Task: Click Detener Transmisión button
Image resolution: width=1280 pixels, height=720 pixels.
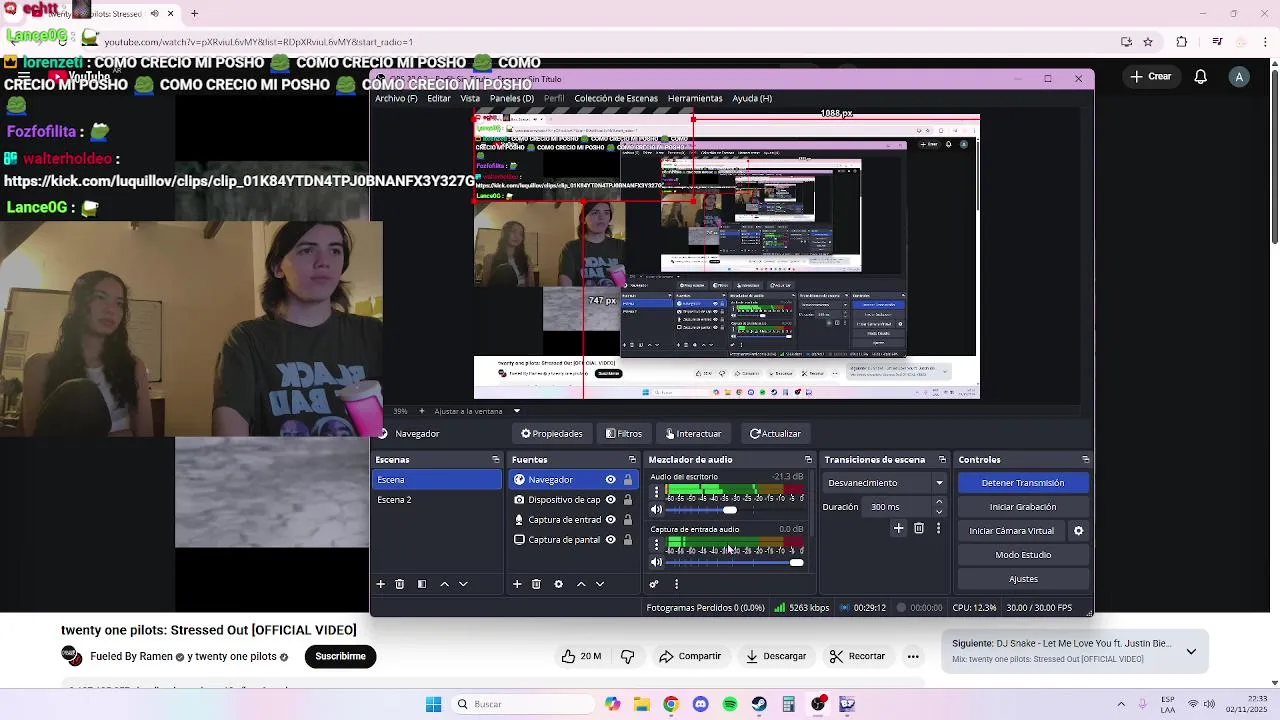Action: click(x=1022, y=483)
